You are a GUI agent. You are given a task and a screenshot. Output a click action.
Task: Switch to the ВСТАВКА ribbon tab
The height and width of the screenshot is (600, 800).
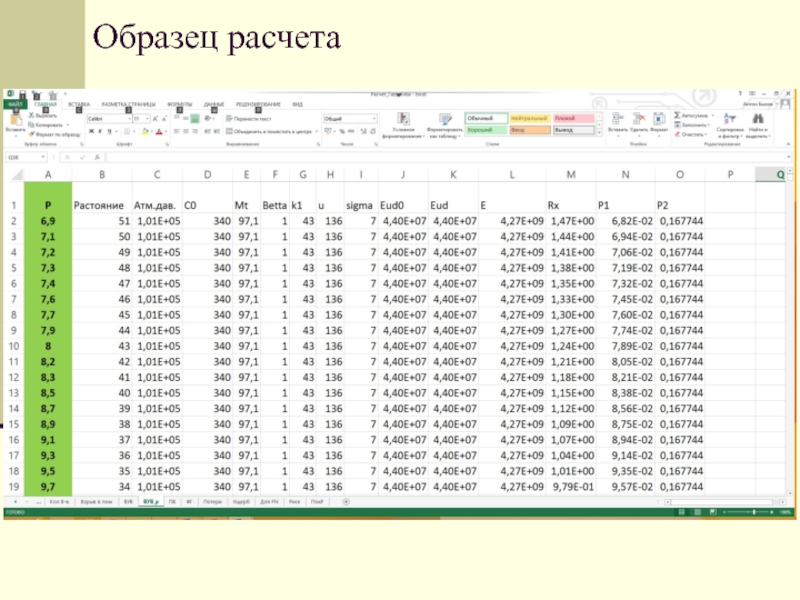coord(79,104)
